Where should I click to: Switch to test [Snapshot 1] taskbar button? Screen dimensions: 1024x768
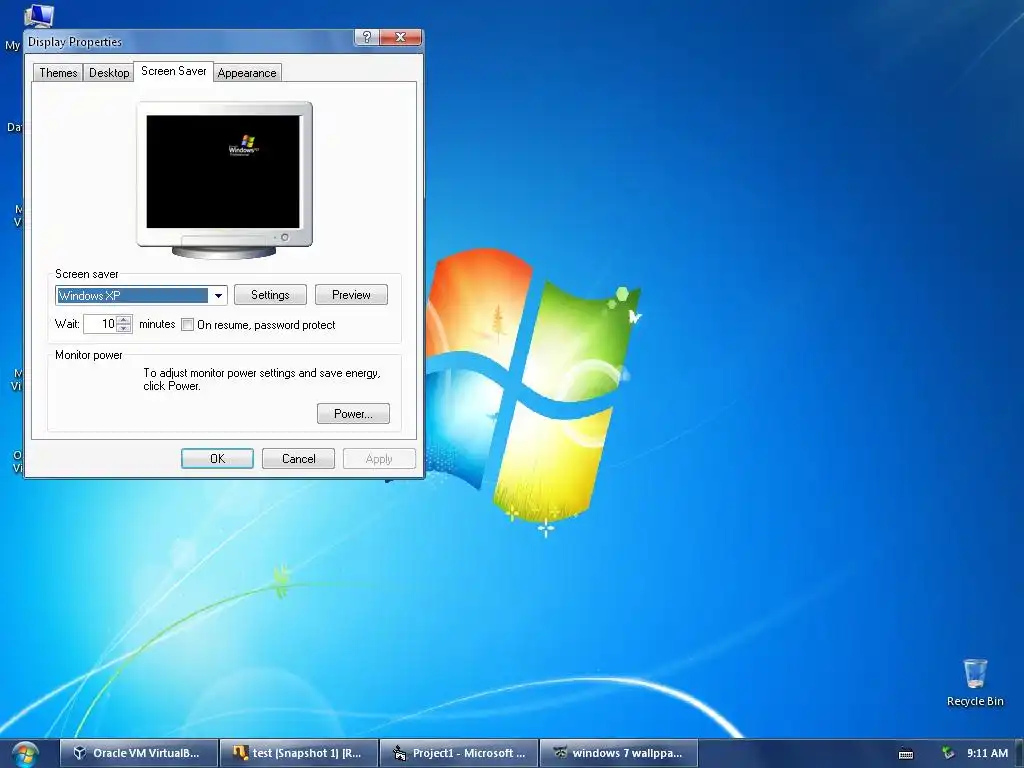[299, 753]
